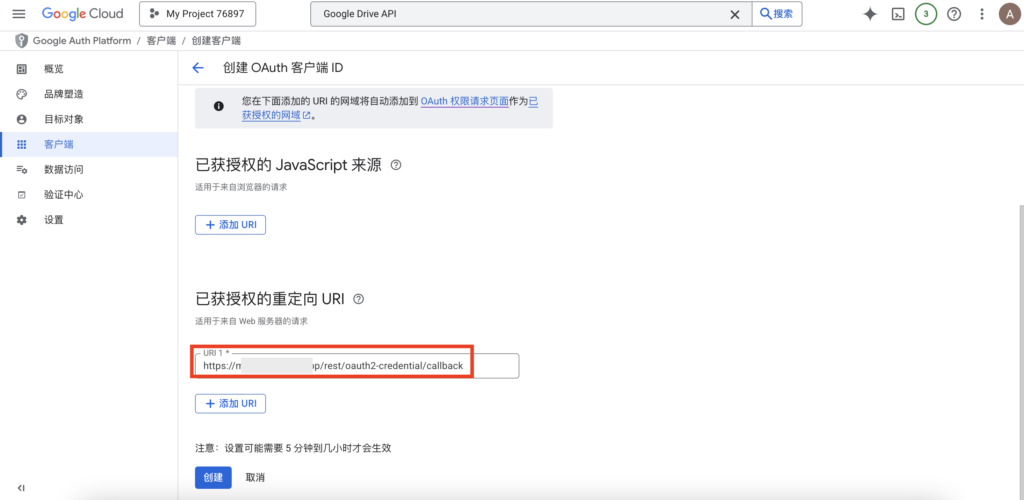Image resolution: width=1024 pixels, height=500 pixels.
Task: Select the 概览 sidebar item
Action: click(53, 69)
